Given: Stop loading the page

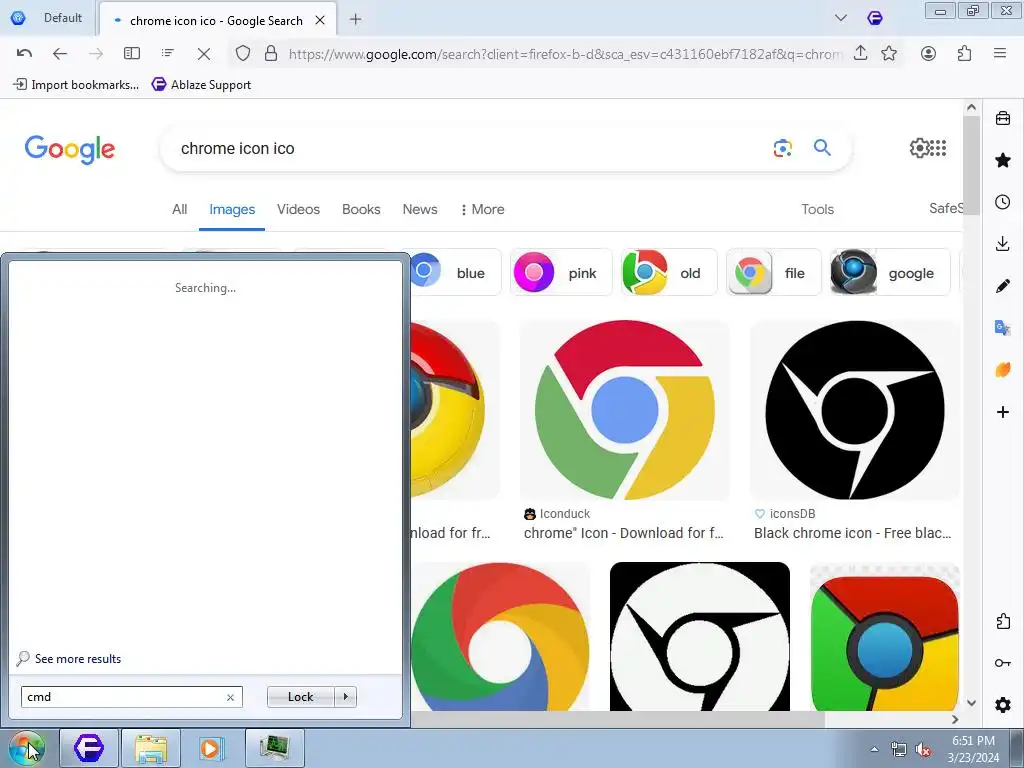Looking at the screenshot, I should click(x=204, y=54).
